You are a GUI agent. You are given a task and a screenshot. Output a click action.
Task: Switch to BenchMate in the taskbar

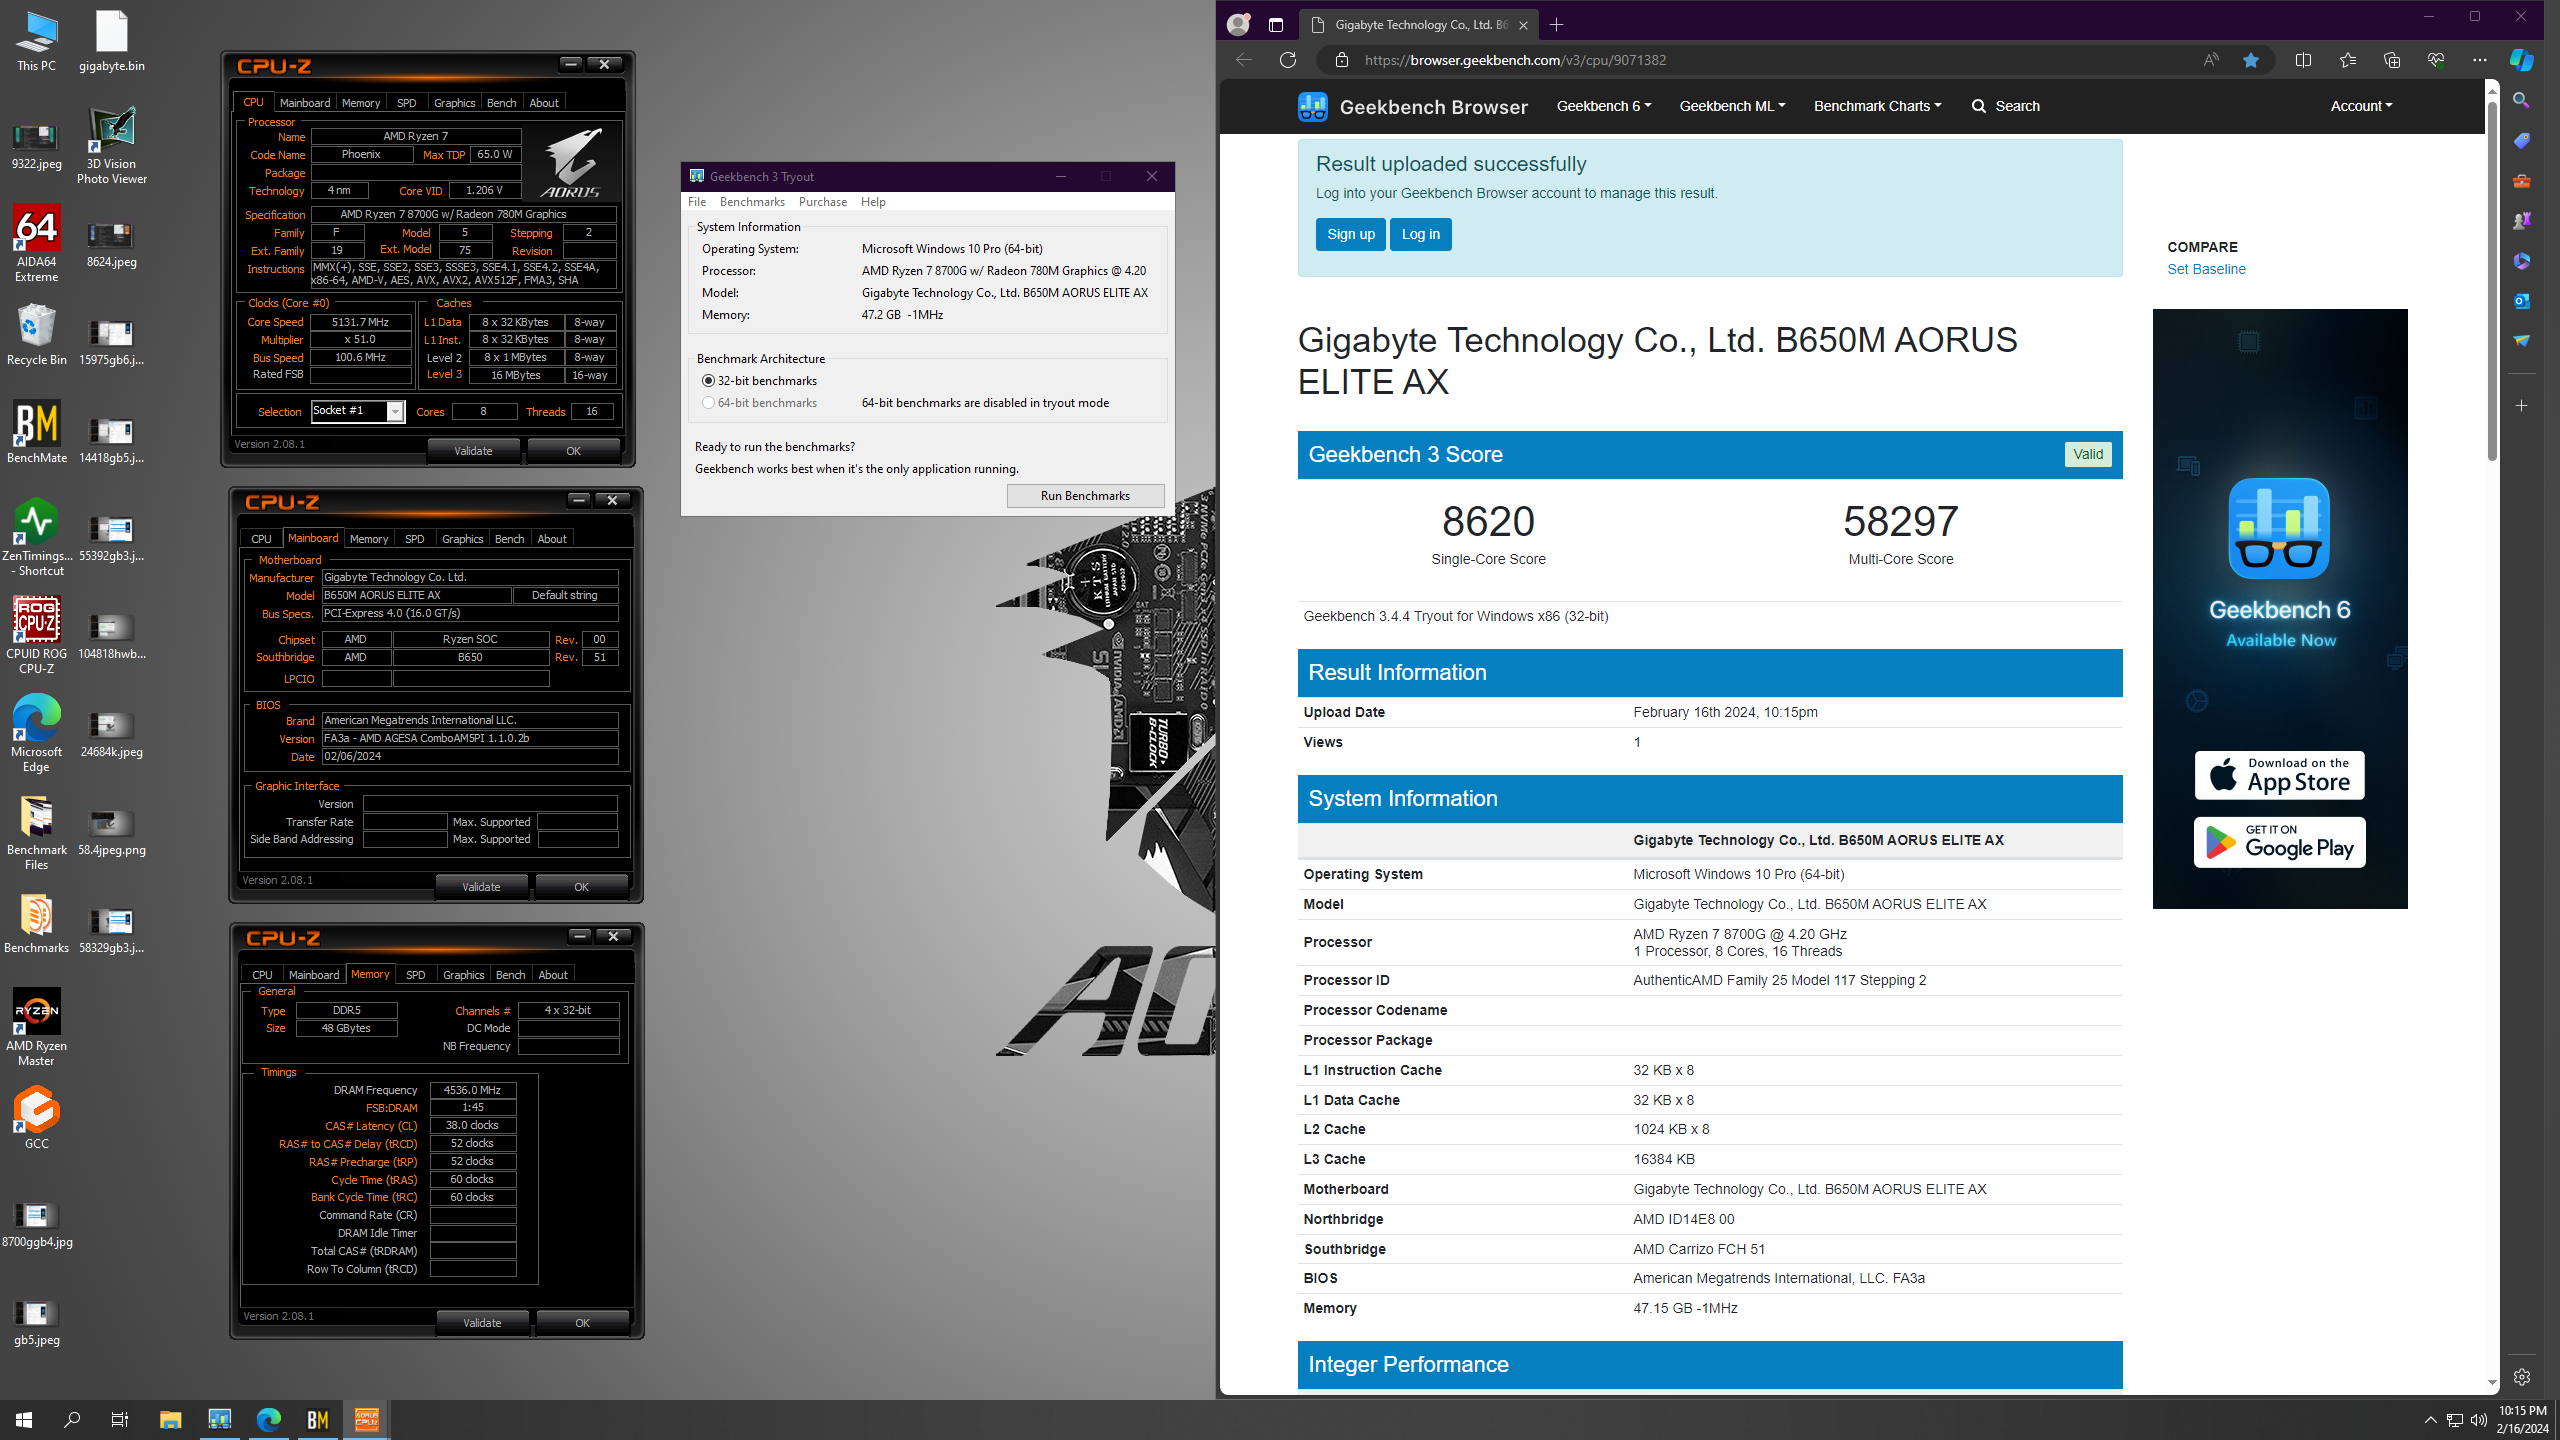(x=318, y=1419)
